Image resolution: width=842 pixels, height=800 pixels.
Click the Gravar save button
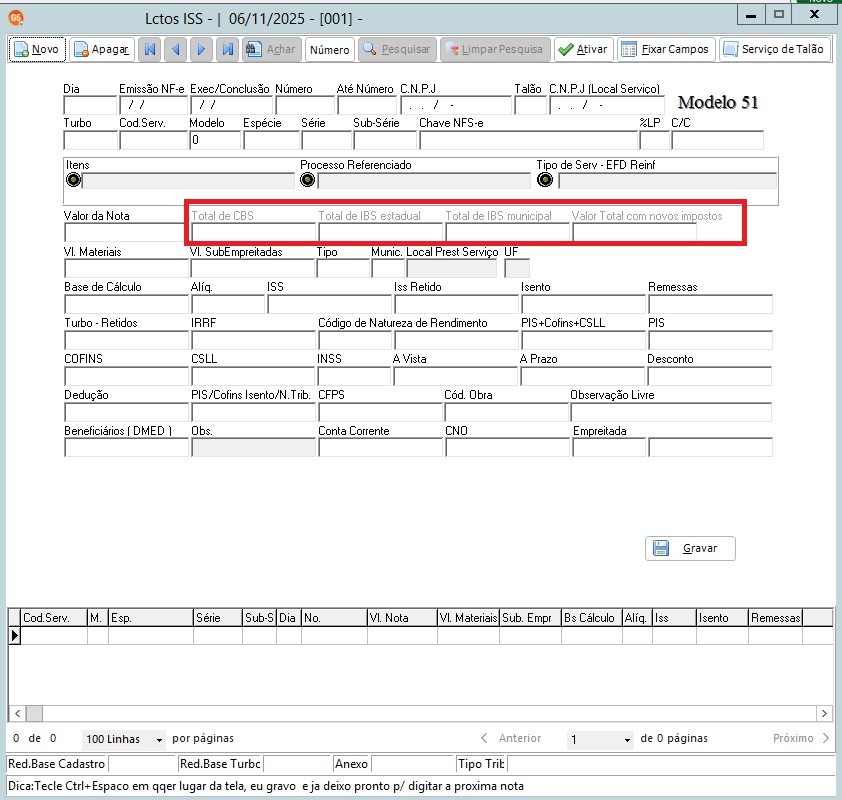[x=690, y=548]
